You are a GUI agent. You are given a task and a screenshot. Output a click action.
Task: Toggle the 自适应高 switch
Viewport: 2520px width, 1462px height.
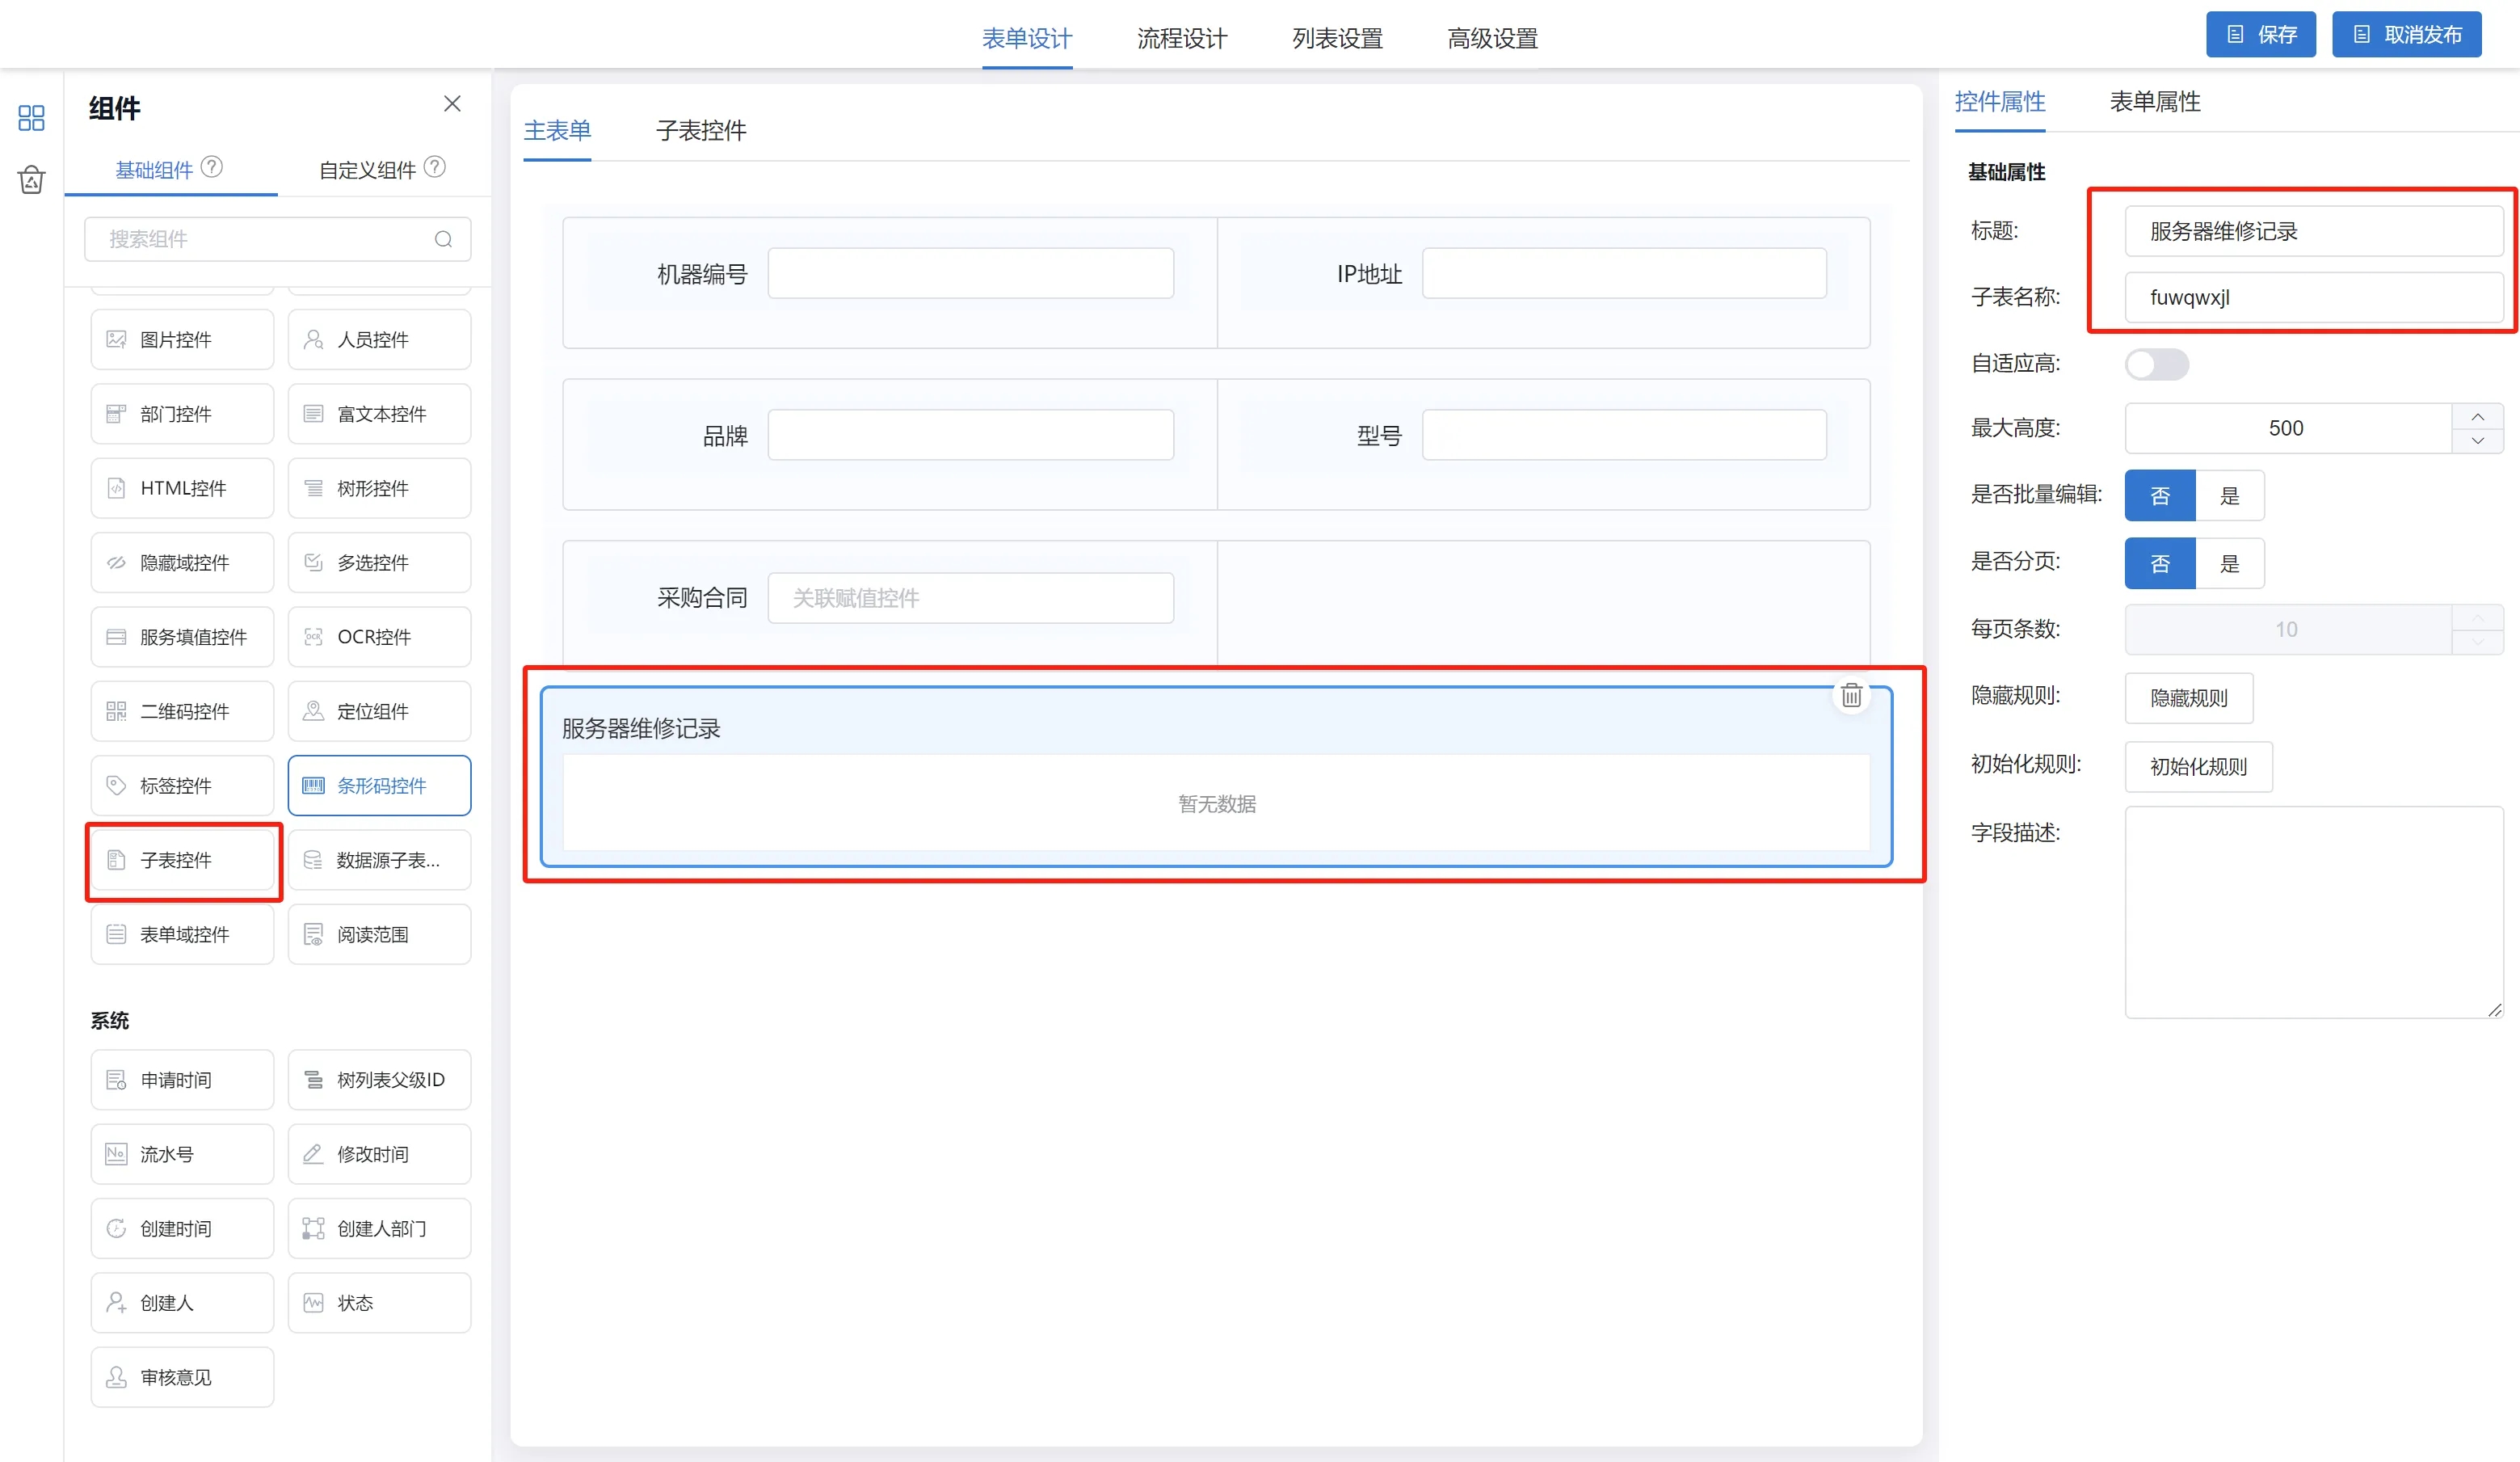coord(2156,364)
